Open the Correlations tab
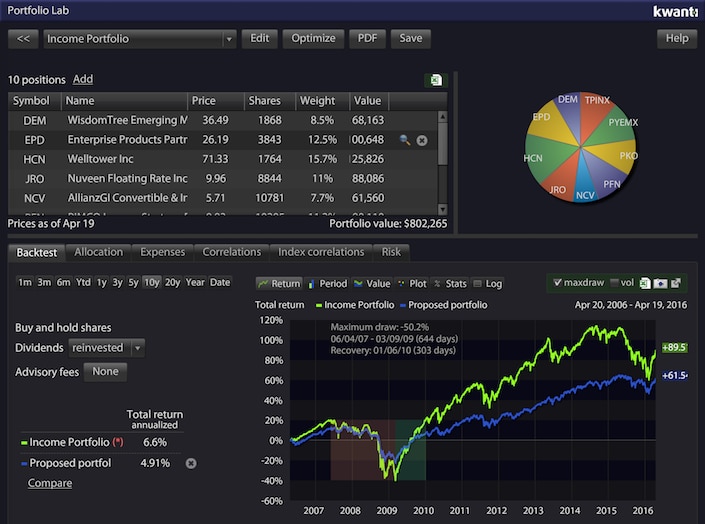The width and height of the screenshot is (705, 524). point(232,252)
